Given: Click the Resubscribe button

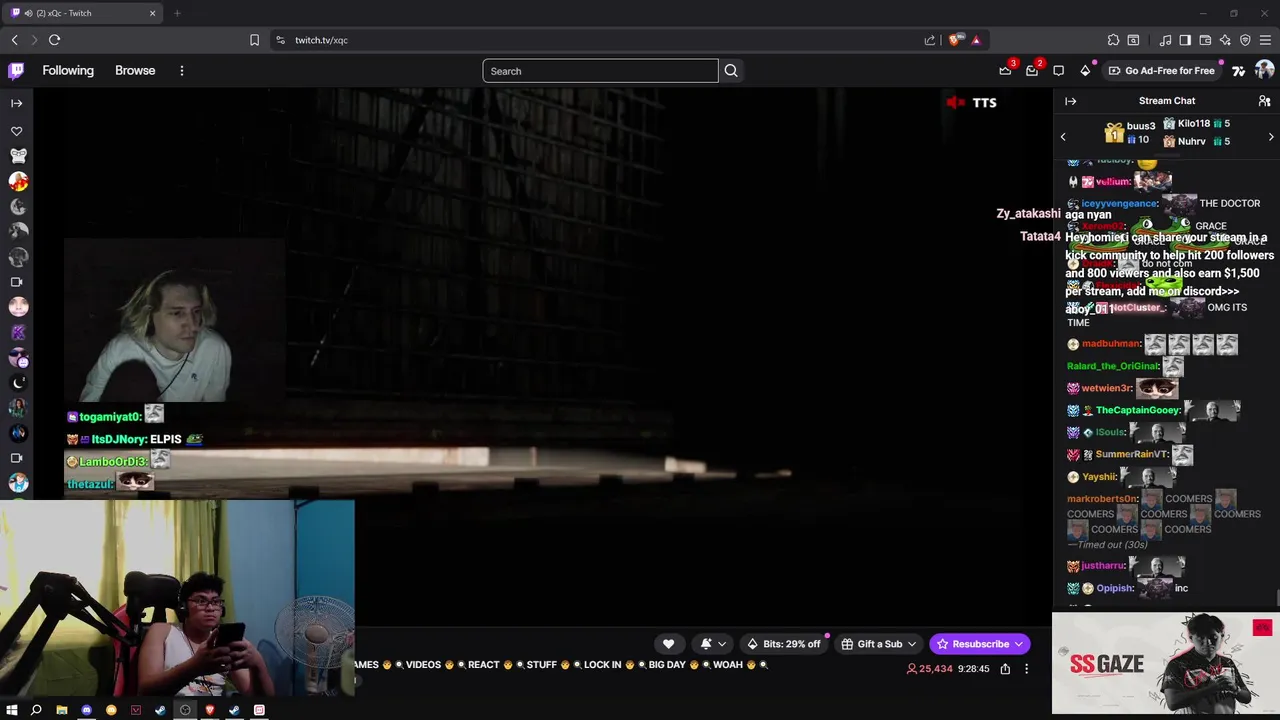Looking at the screenshot, I should [x=979, y=644].
